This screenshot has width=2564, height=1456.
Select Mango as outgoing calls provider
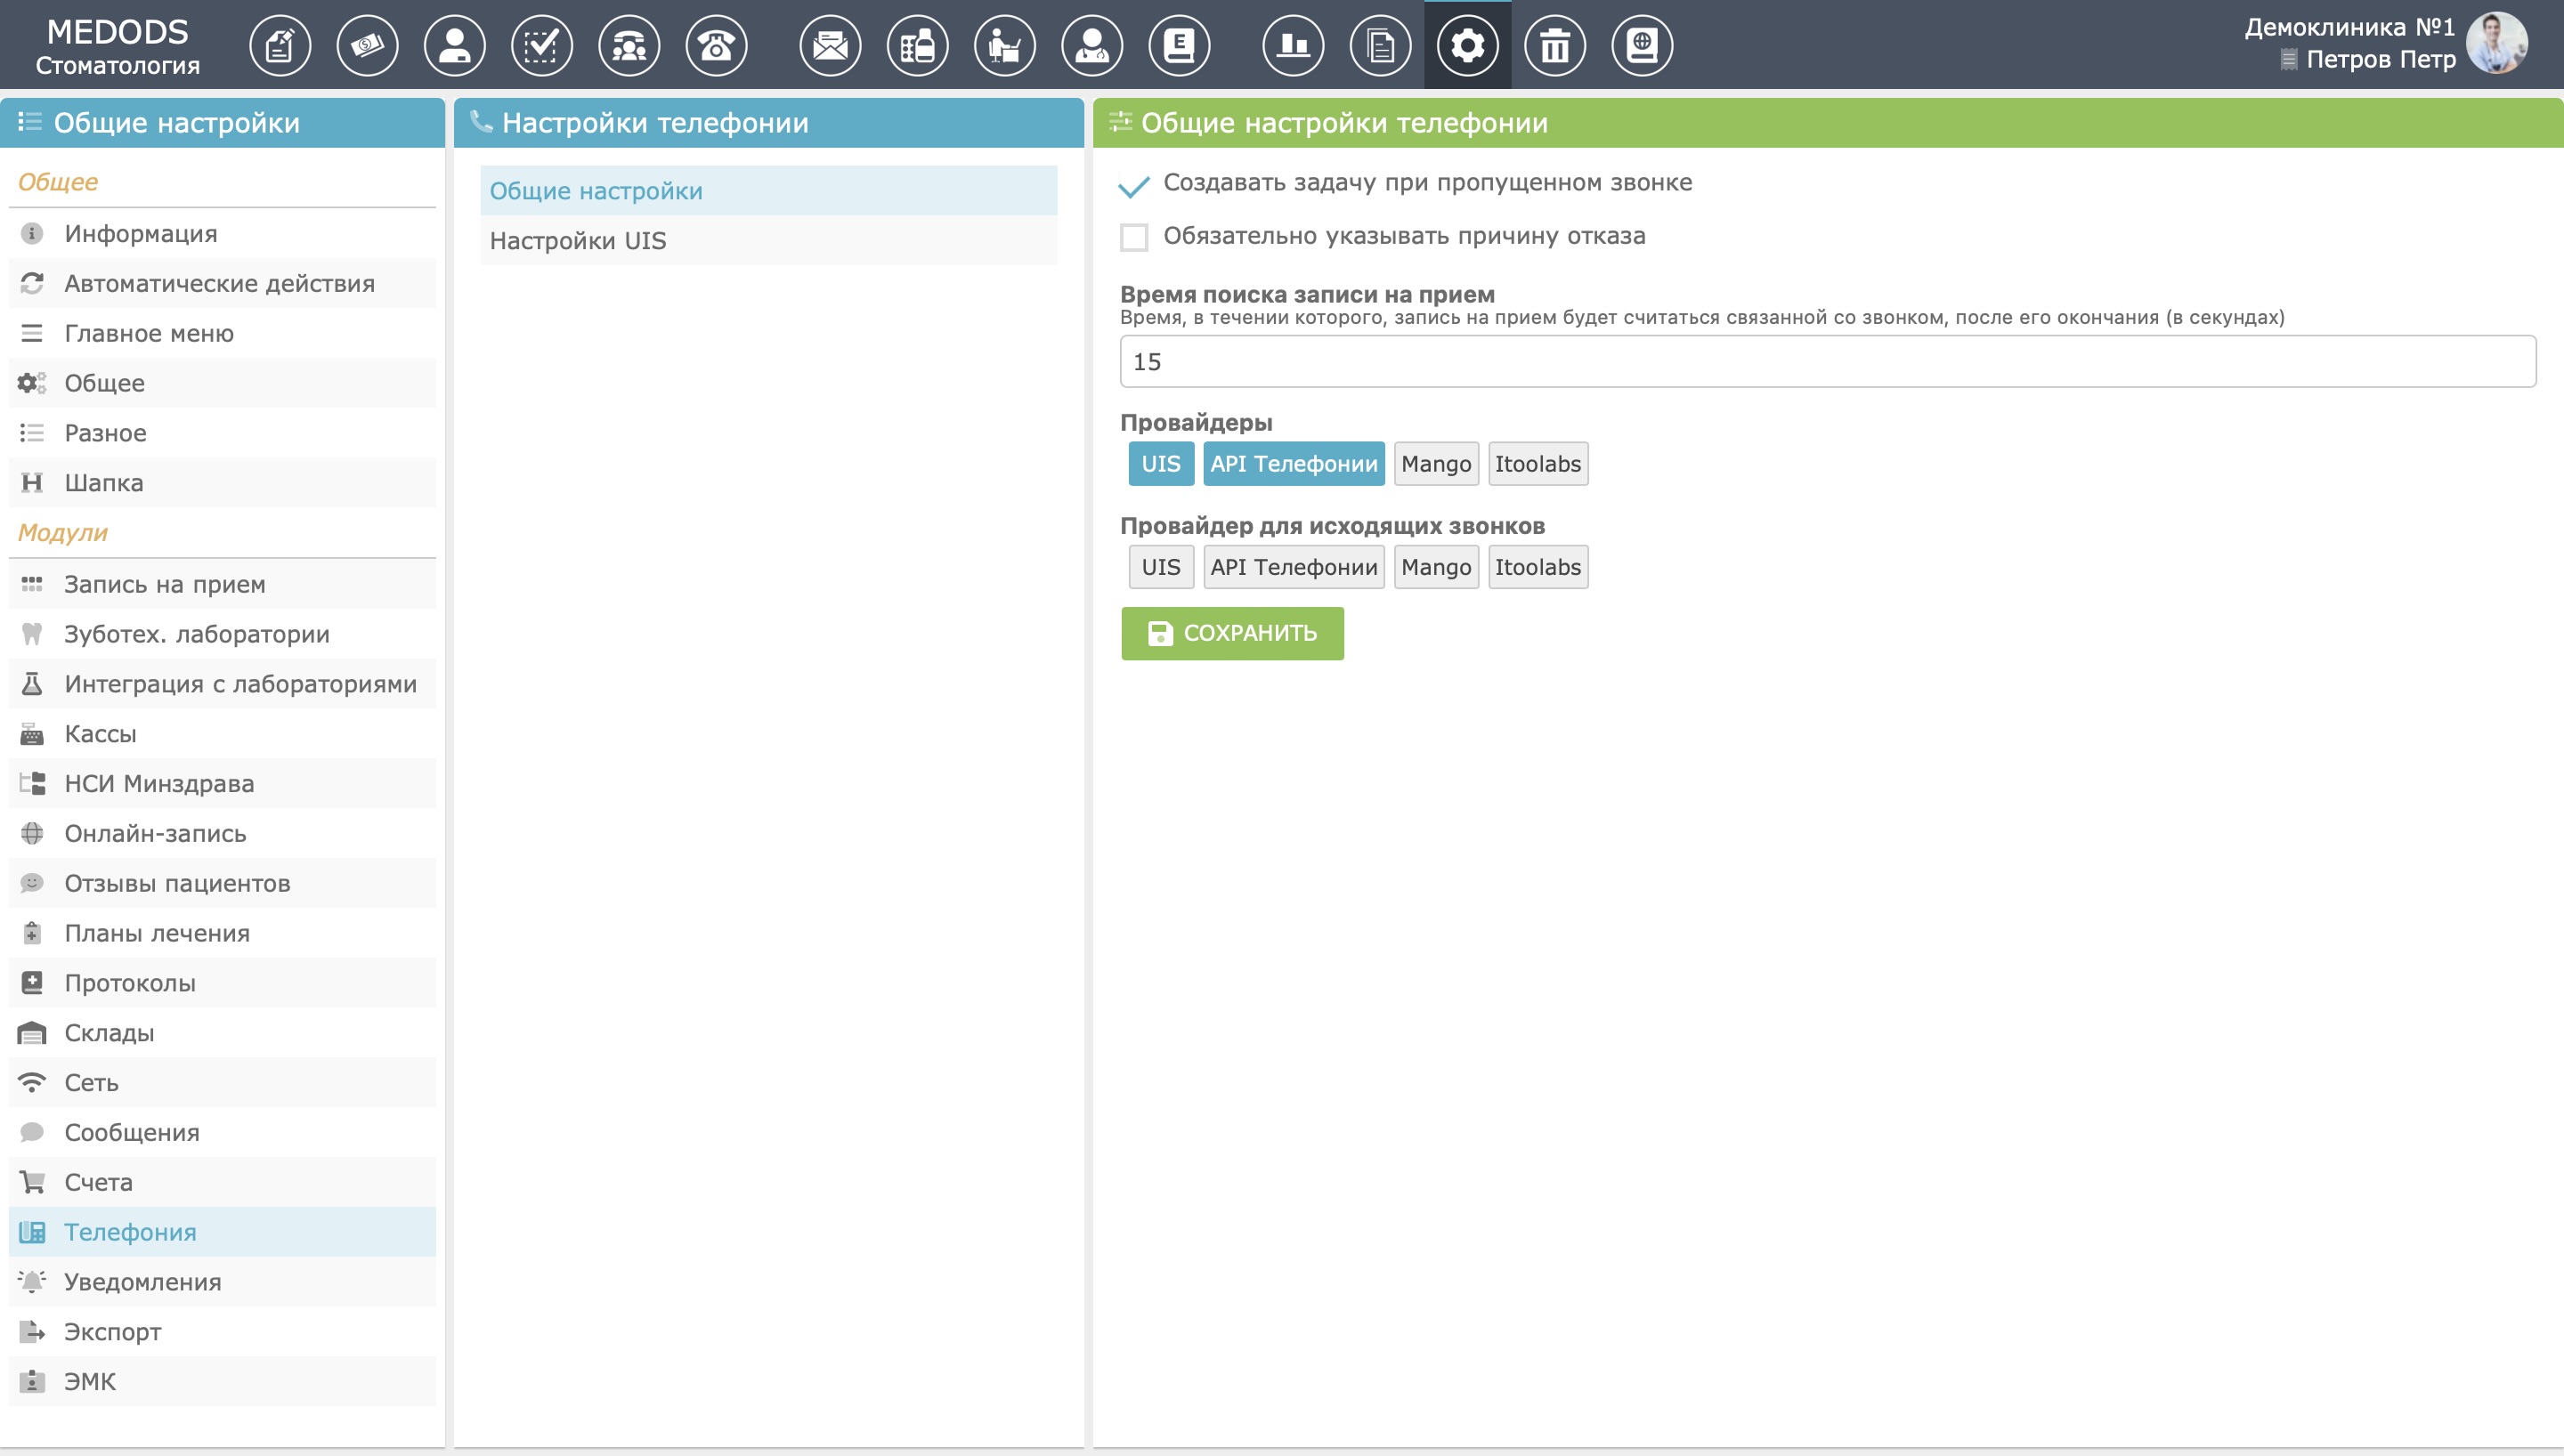1436,567
